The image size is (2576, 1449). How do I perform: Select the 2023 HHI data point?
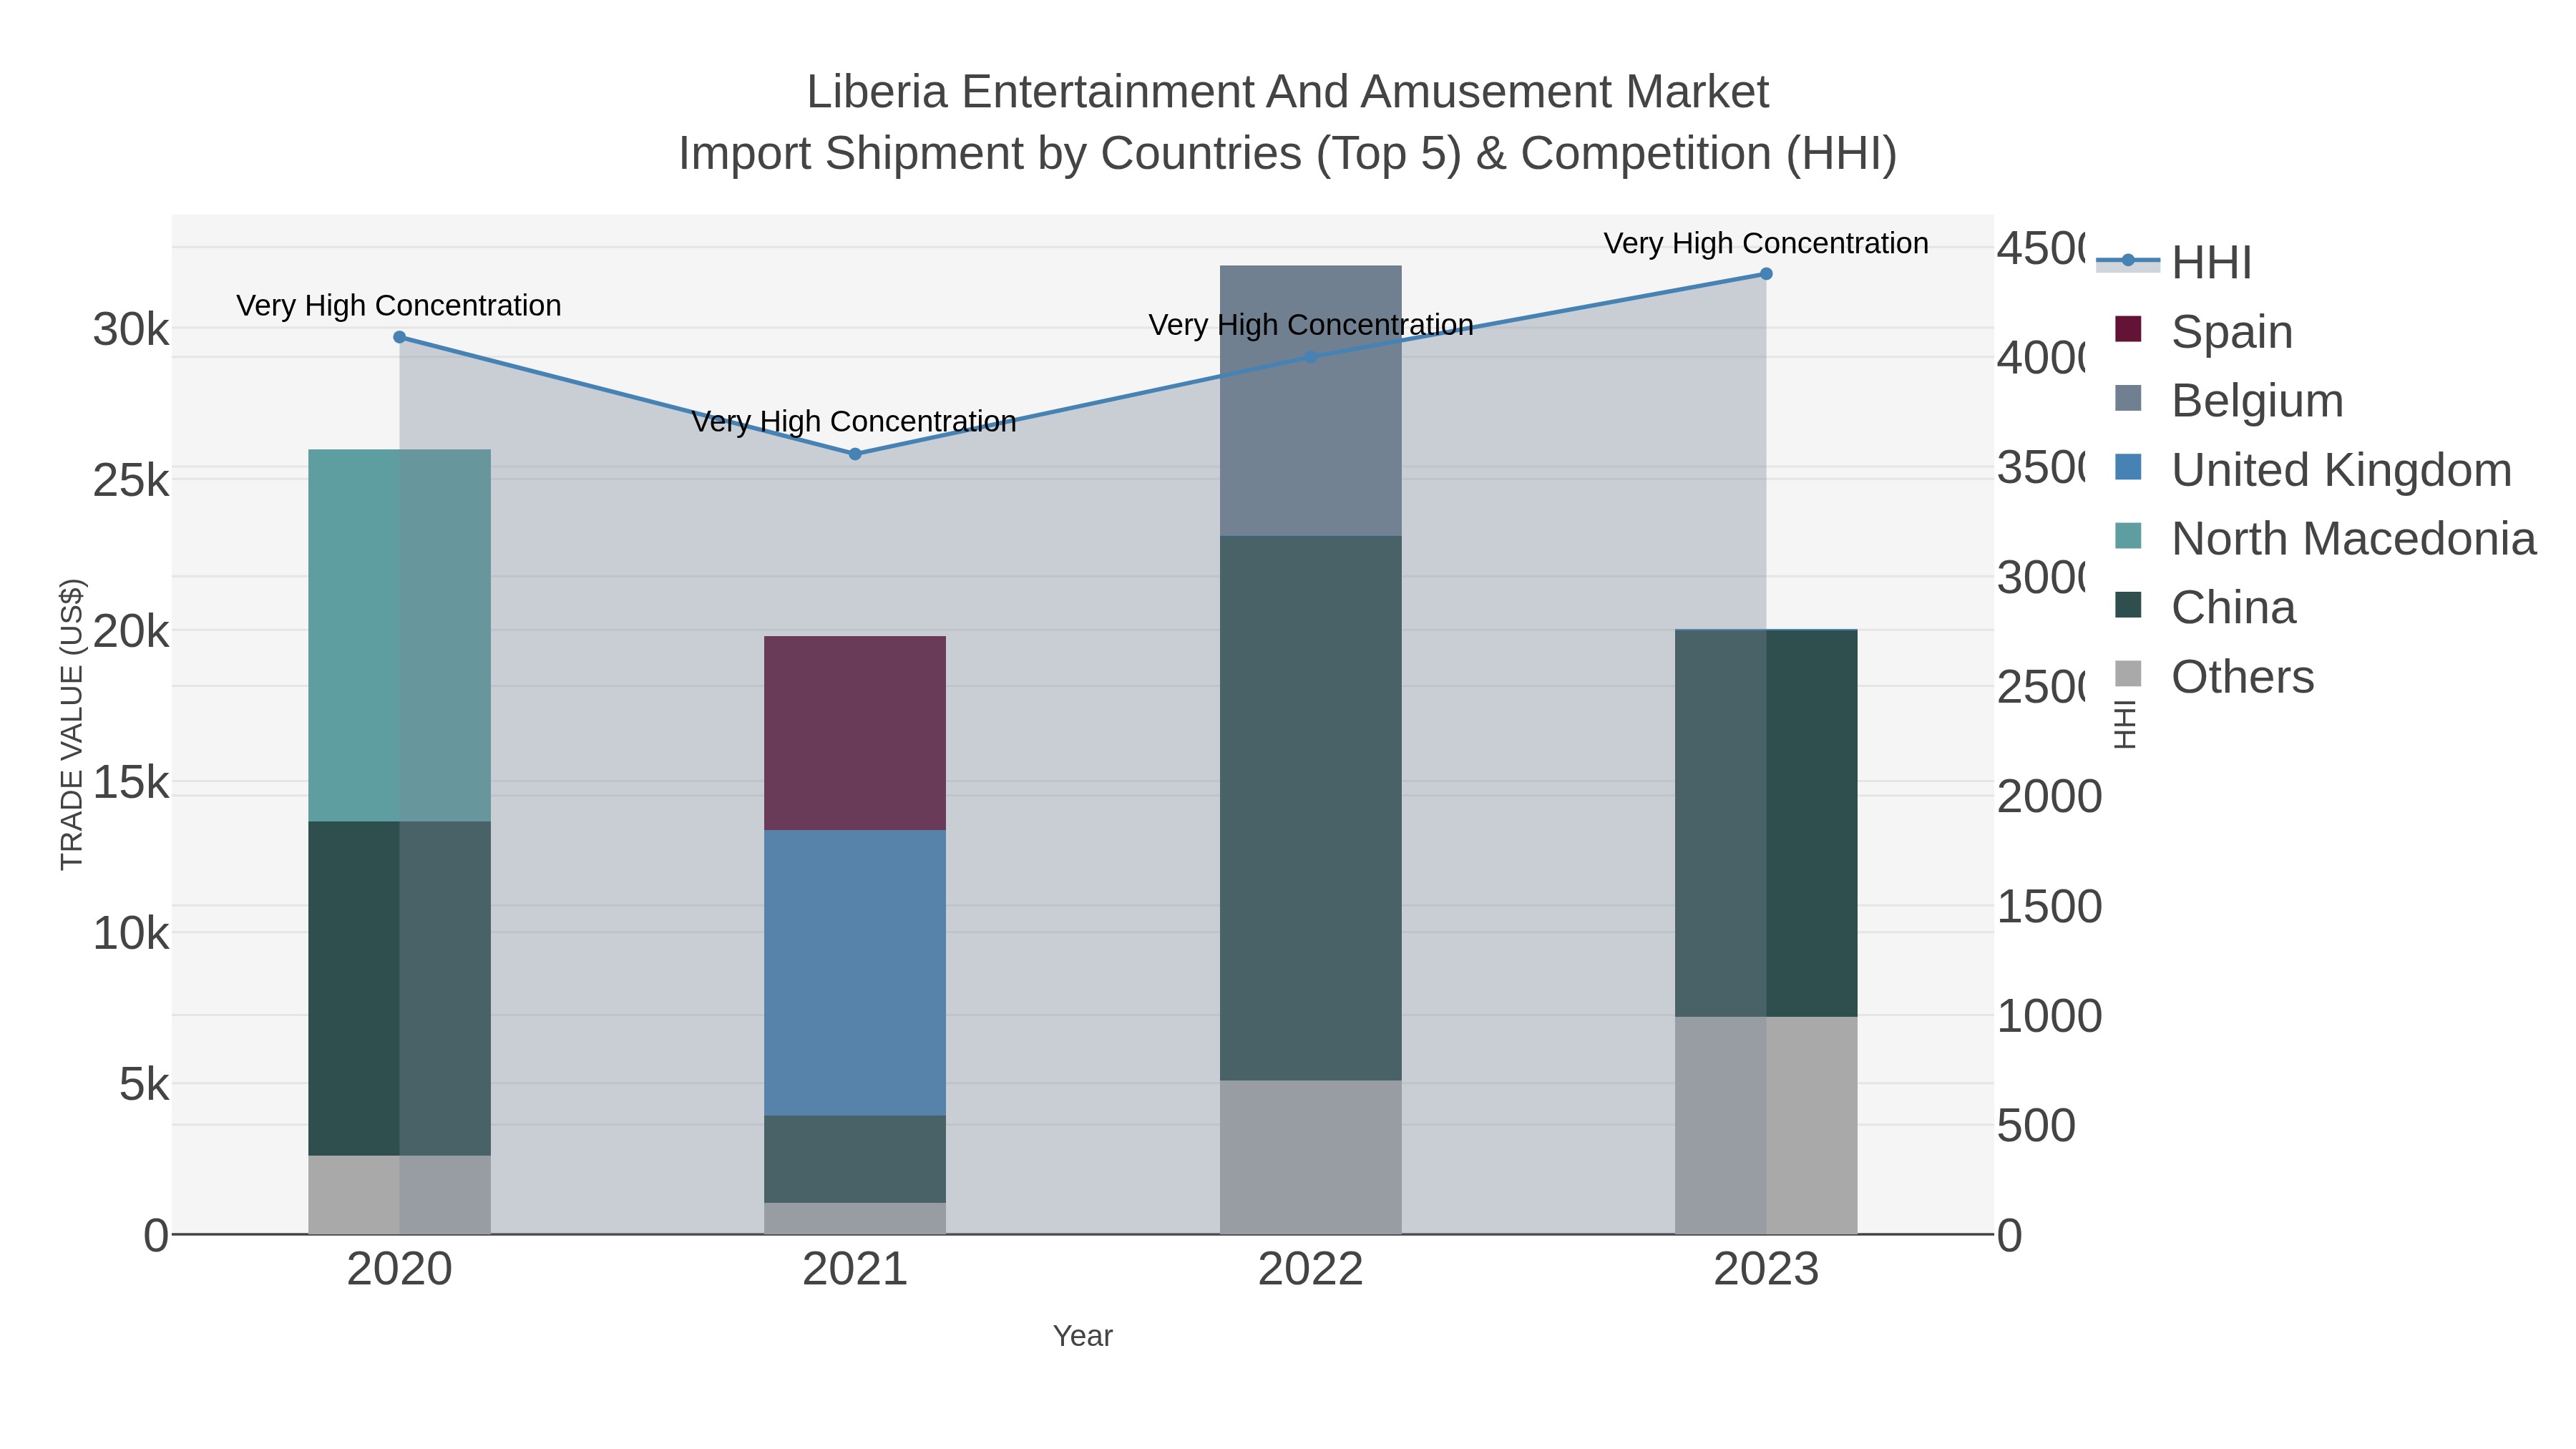click(1766, 274)
